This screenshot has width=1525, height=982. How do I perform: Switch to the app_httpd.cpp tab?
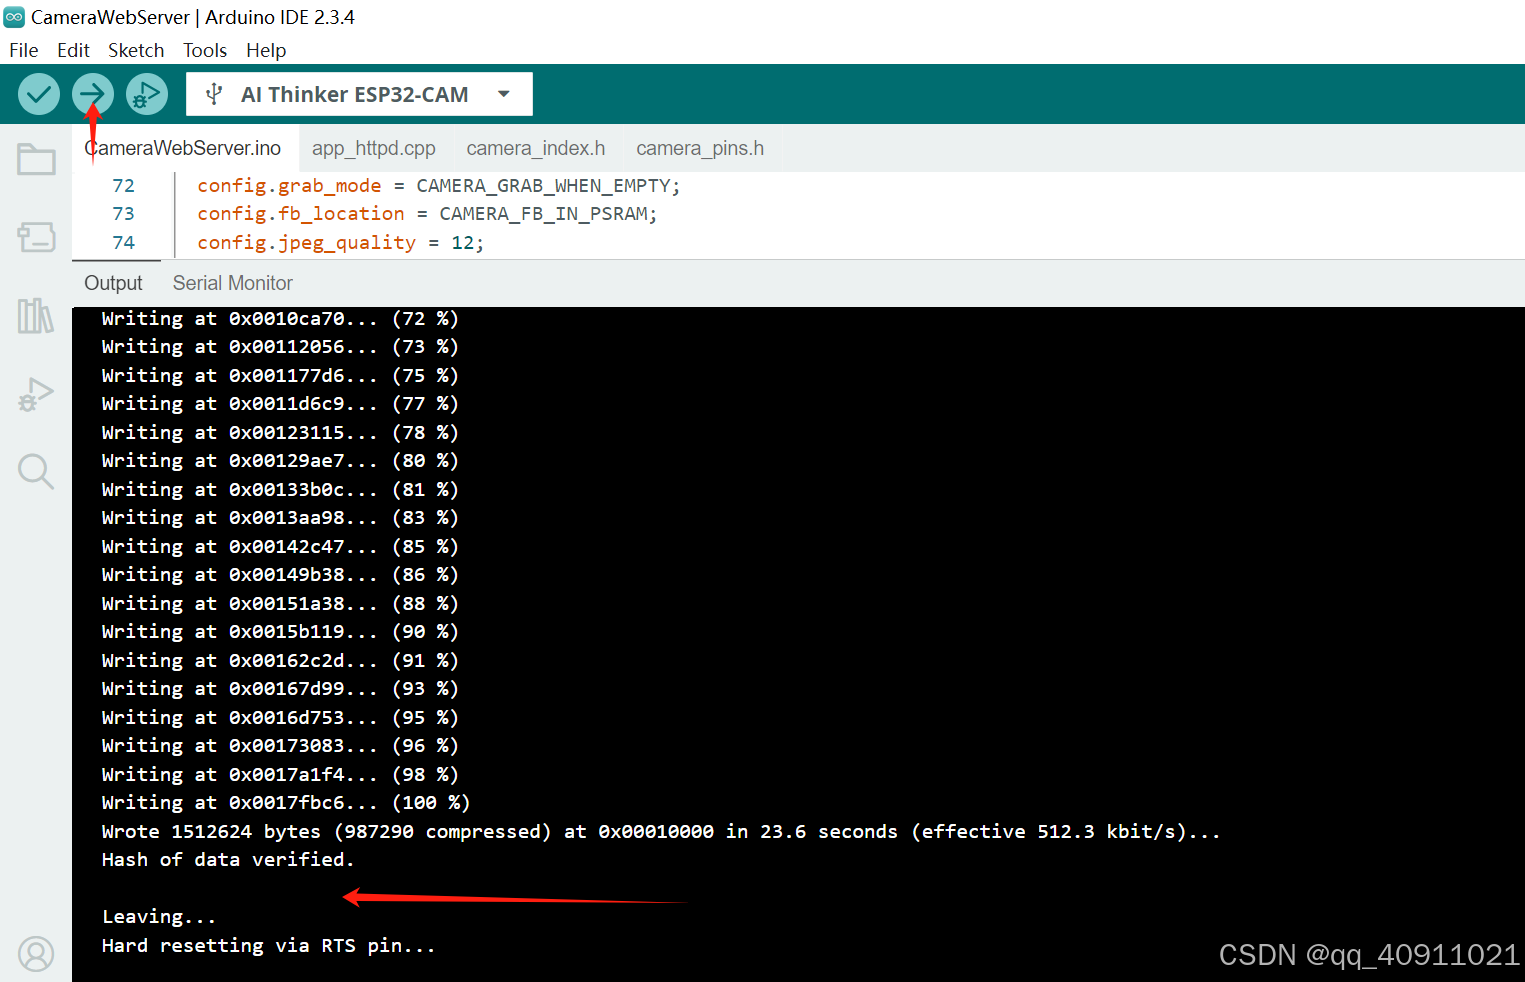click(373, 147)
